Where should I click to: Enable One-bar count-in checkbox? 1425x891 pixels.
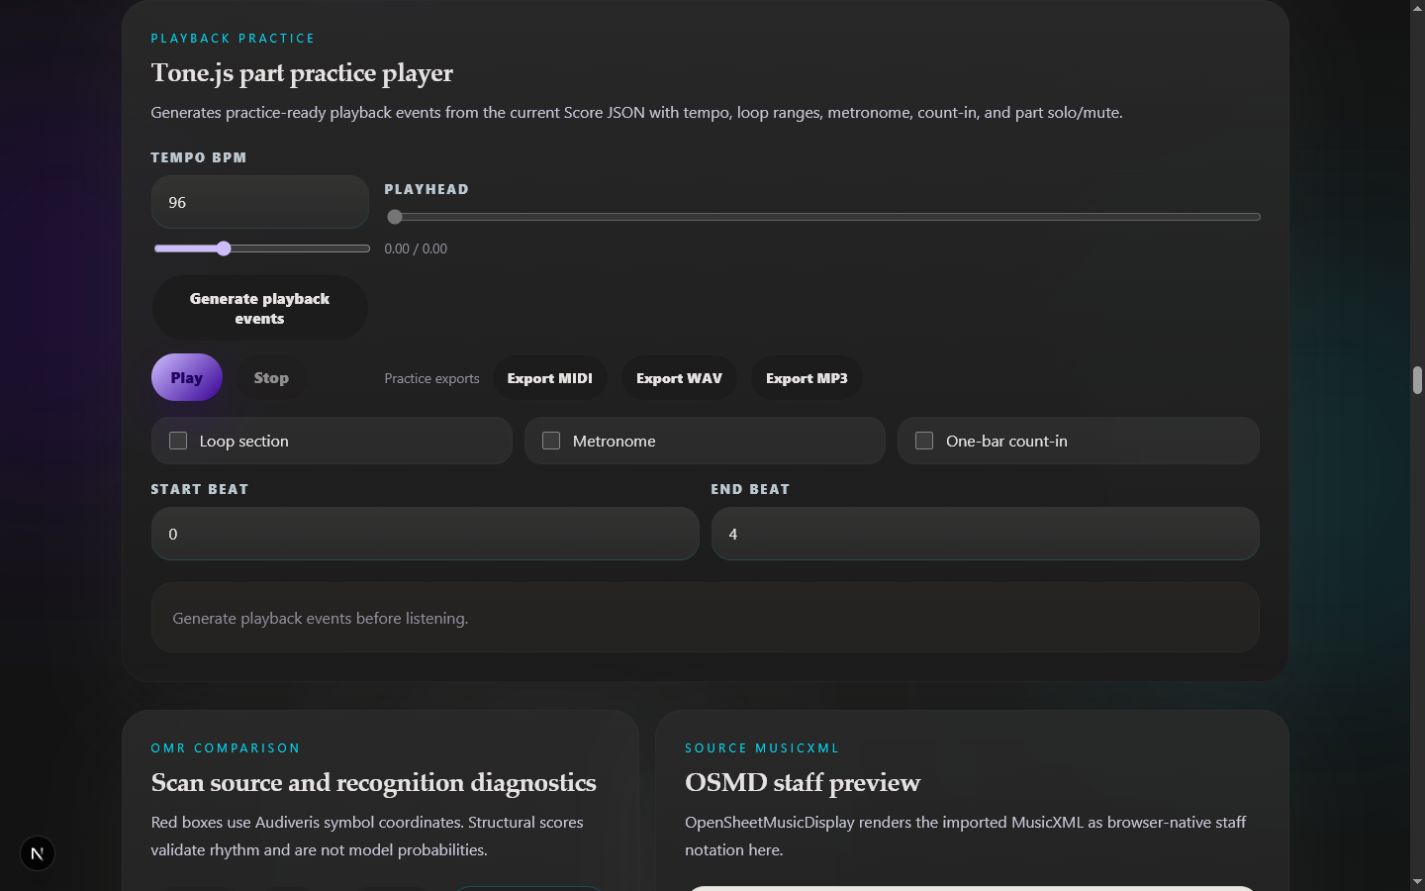(x=924, y=441)
